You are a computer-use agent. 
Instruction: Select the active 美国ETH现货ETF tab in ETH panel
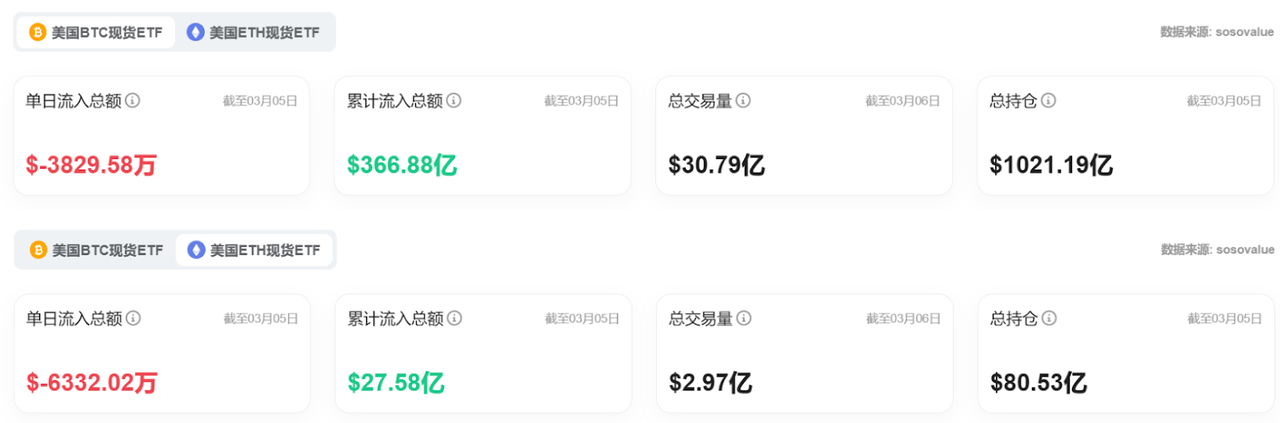pos(255,250)
